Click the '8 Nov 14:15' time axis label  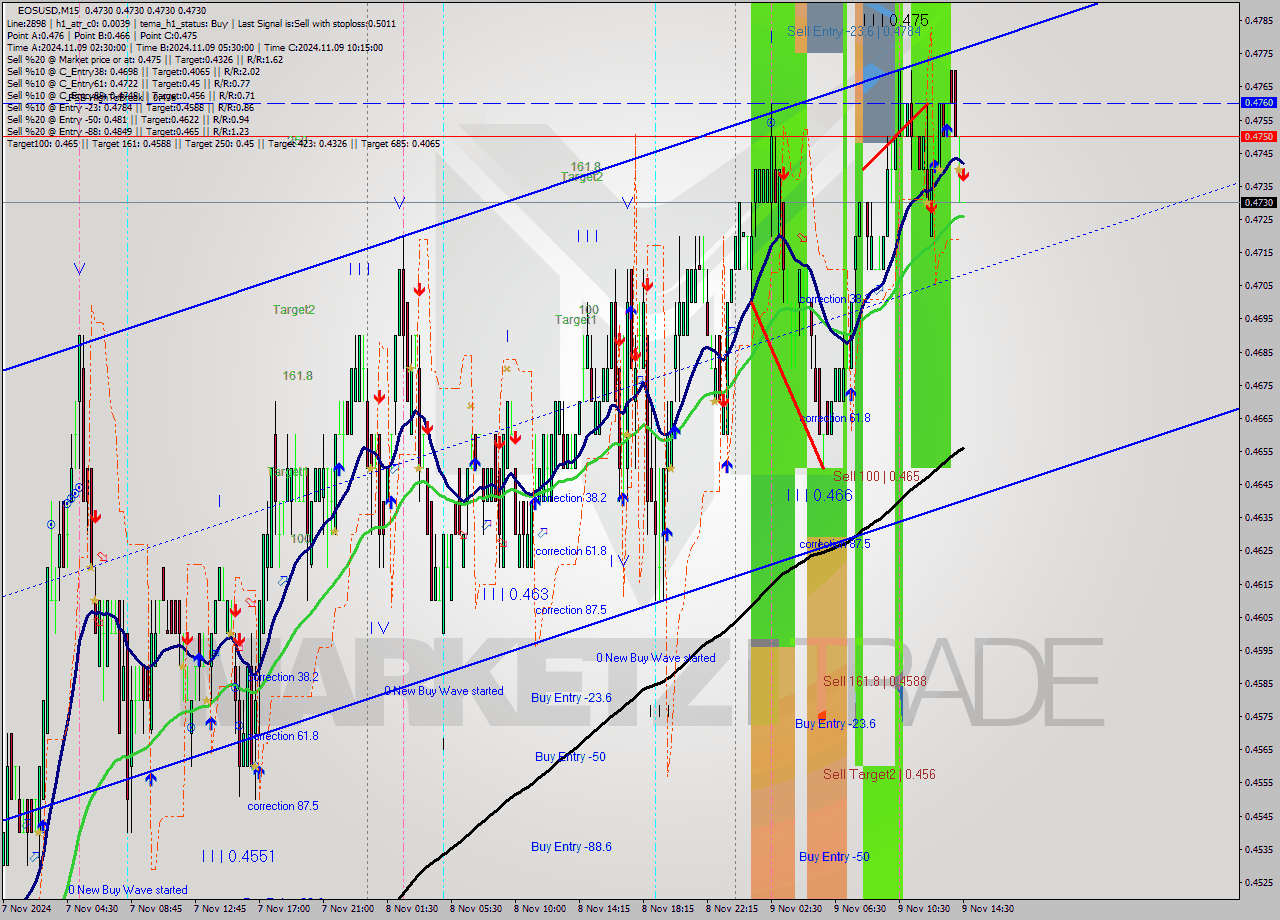pyautogui.click(x=603, y=909)
